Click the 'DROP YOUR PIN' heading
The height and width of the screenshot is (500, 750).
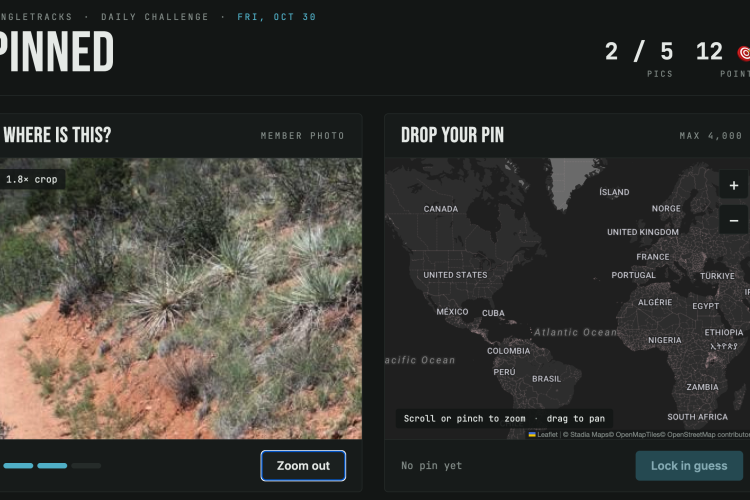tap(452, 135)
